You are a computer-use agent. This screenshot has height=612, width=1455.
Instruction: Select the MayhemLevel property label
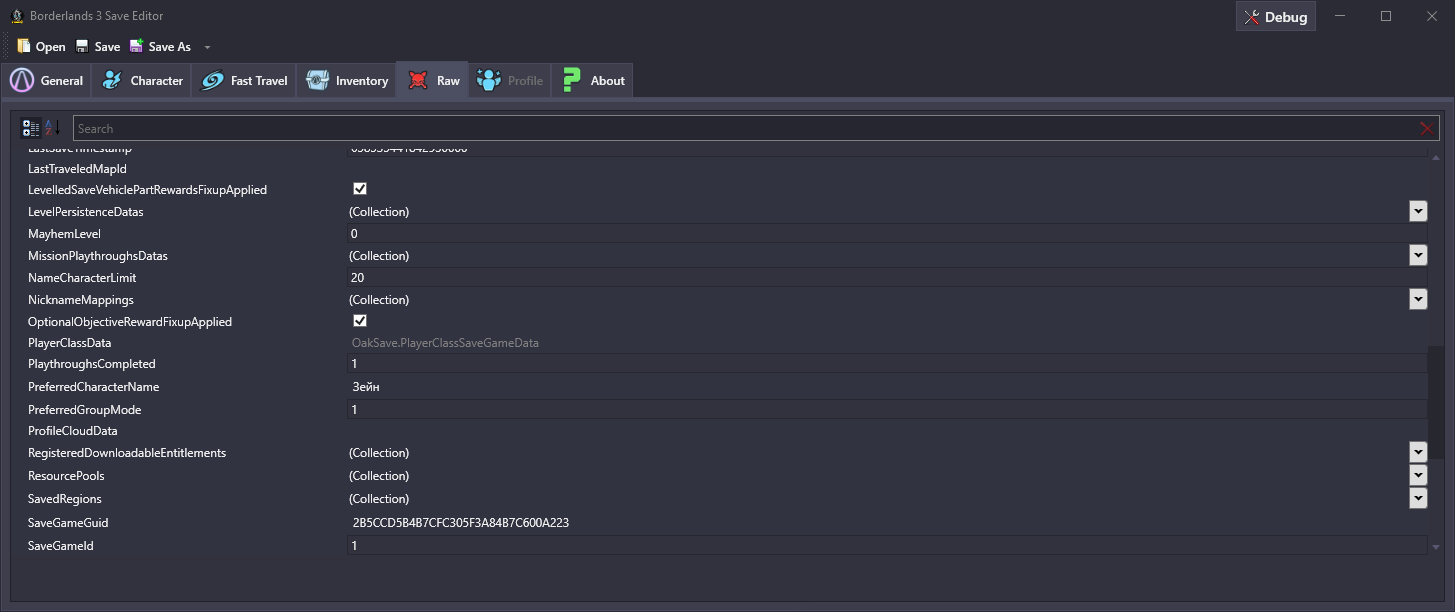click(64, 234)
